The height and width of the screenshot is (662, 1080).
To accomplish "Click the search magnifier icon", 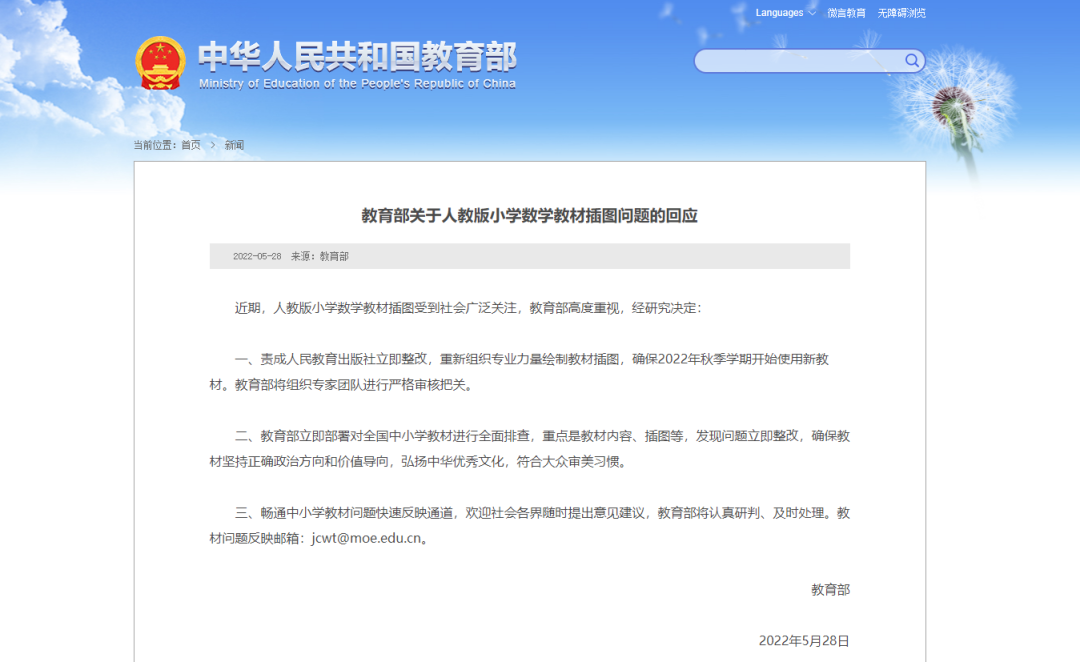I will [x=911, y=60].
